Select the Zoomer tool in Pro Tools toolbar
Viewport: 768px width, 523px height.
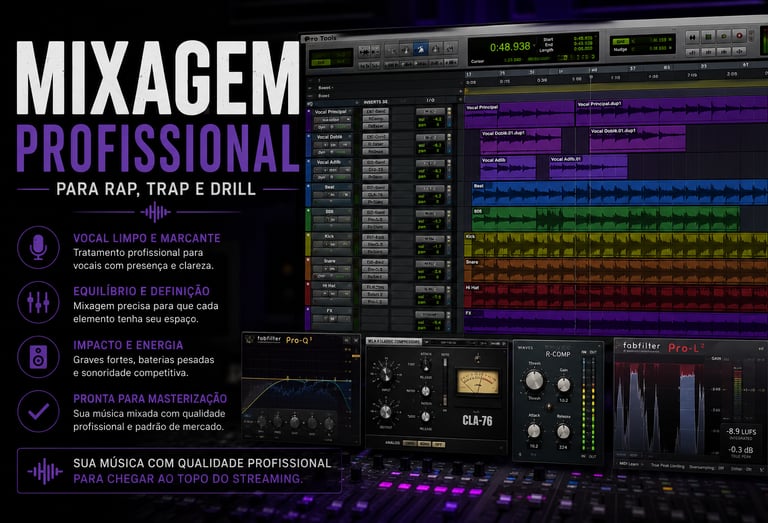391,49
